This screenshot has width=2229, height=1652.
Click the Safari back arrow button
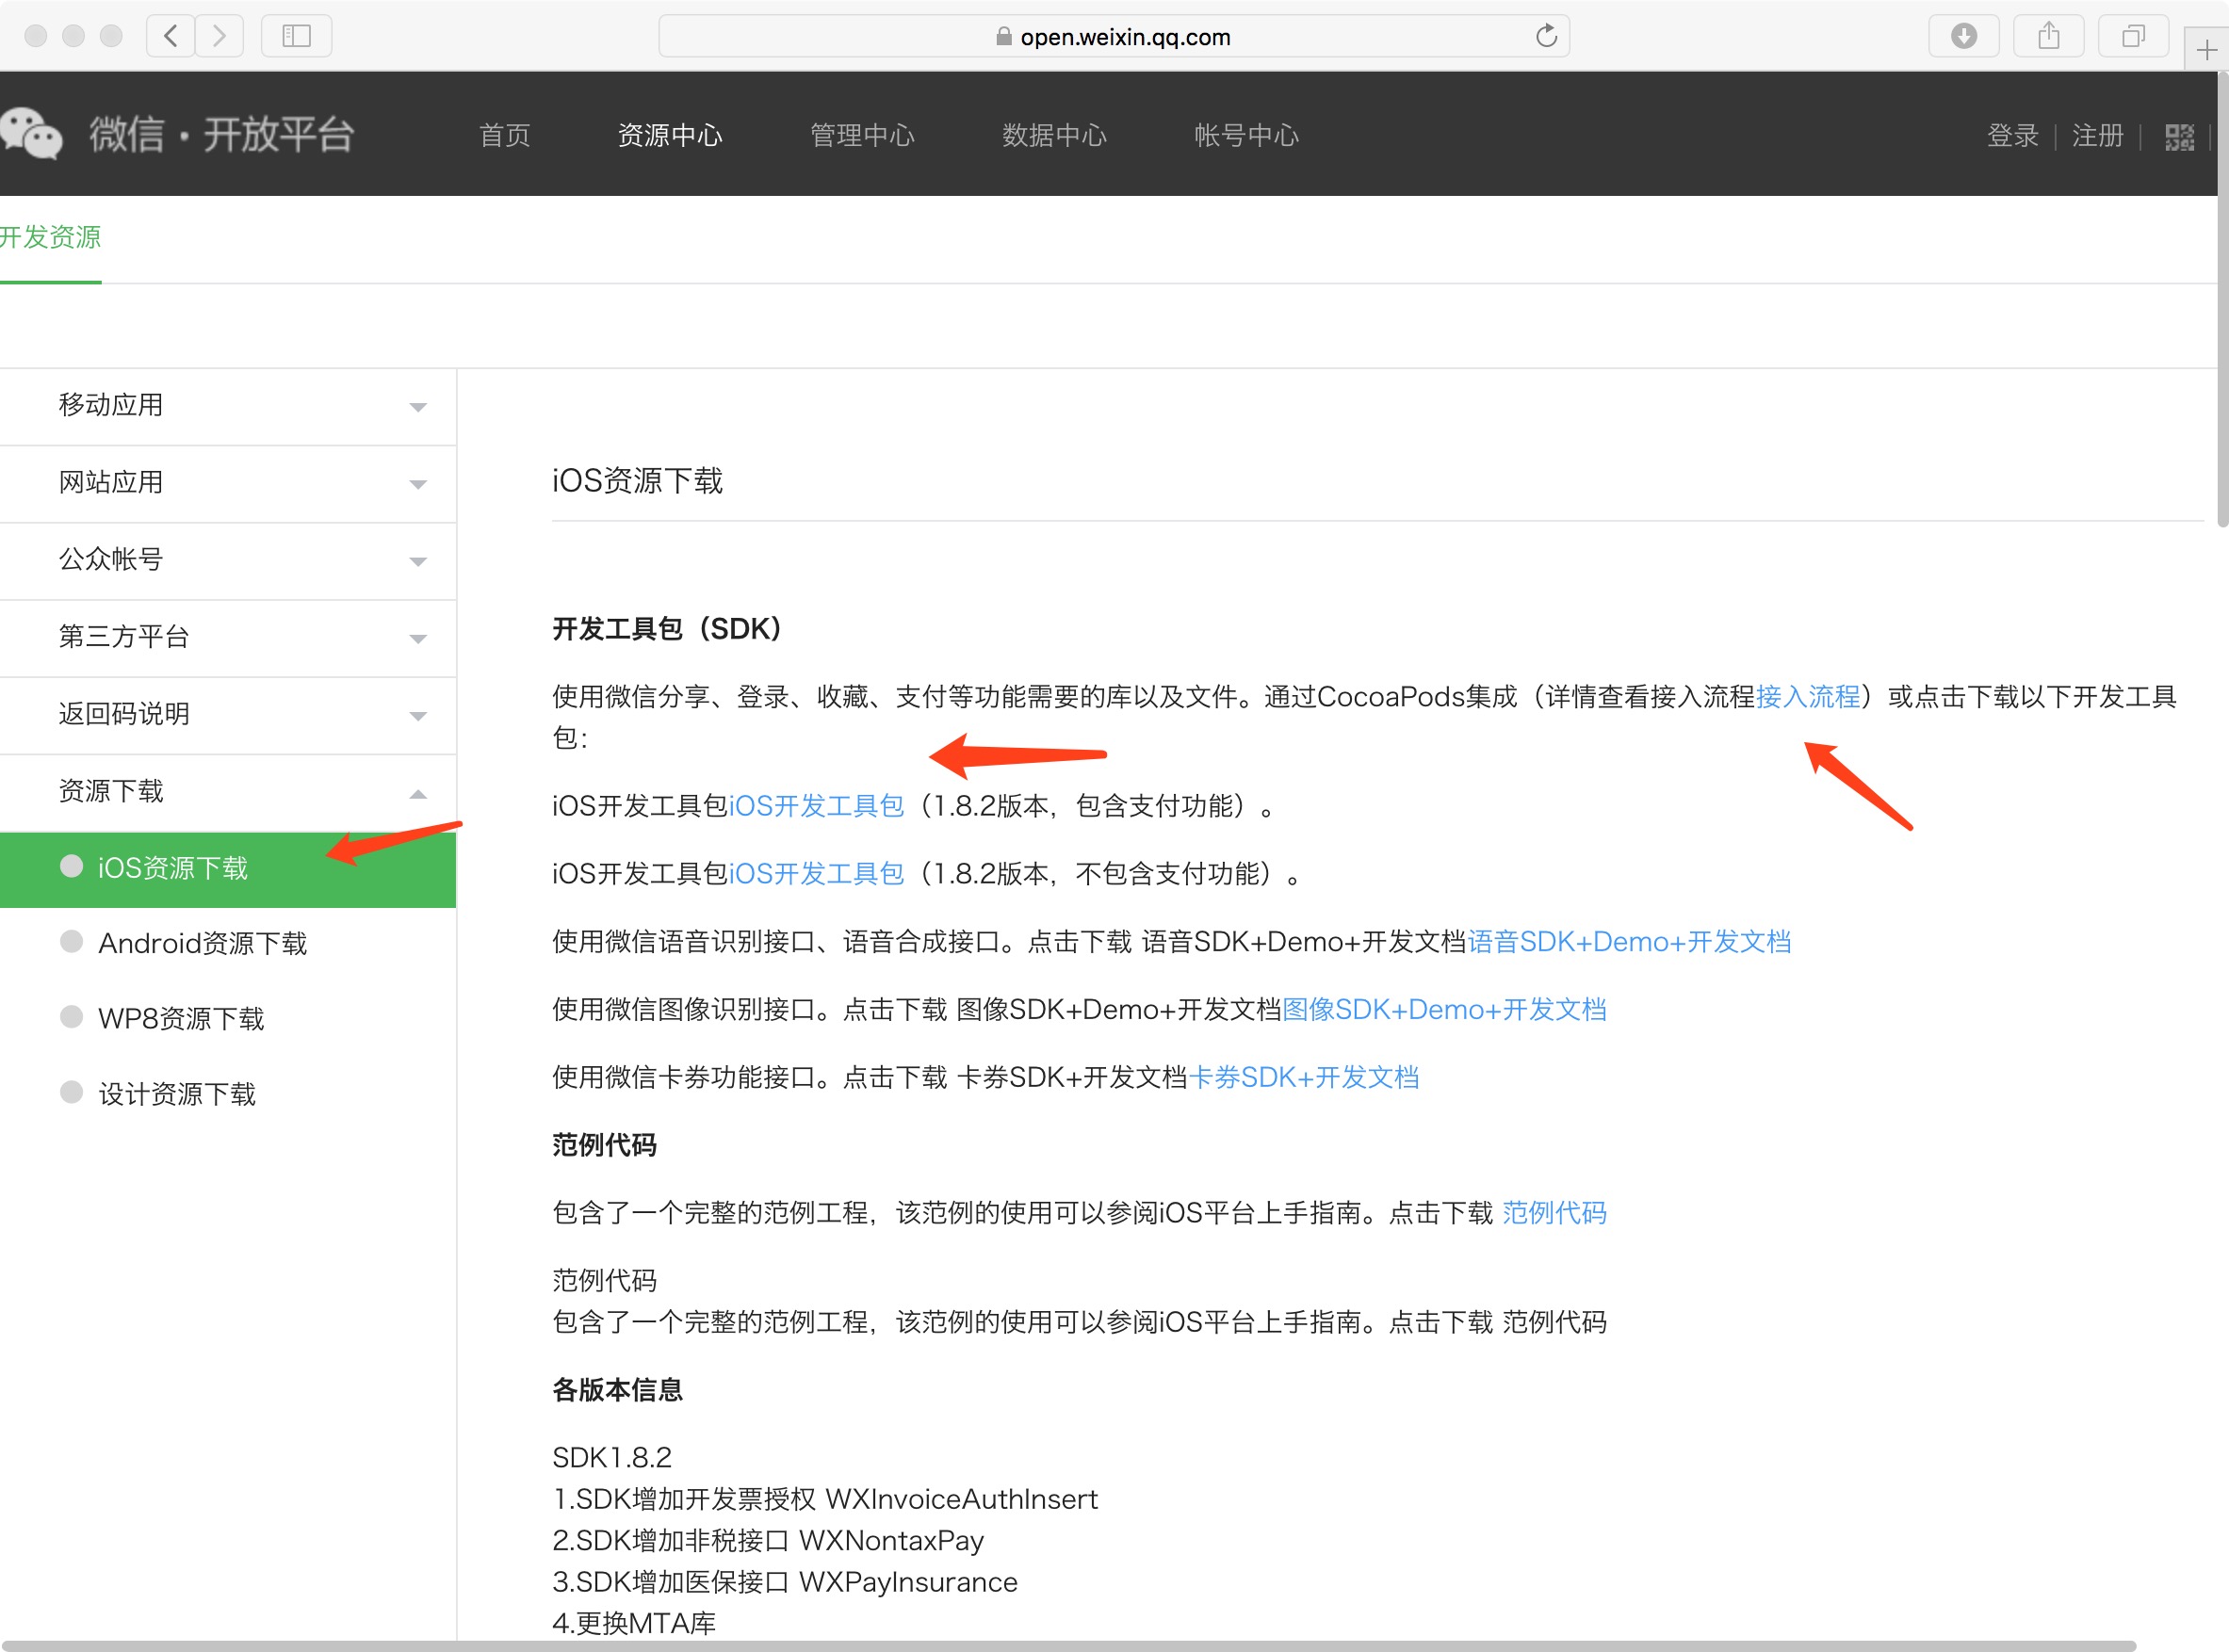pyautogui.click(x=171, y=36)
